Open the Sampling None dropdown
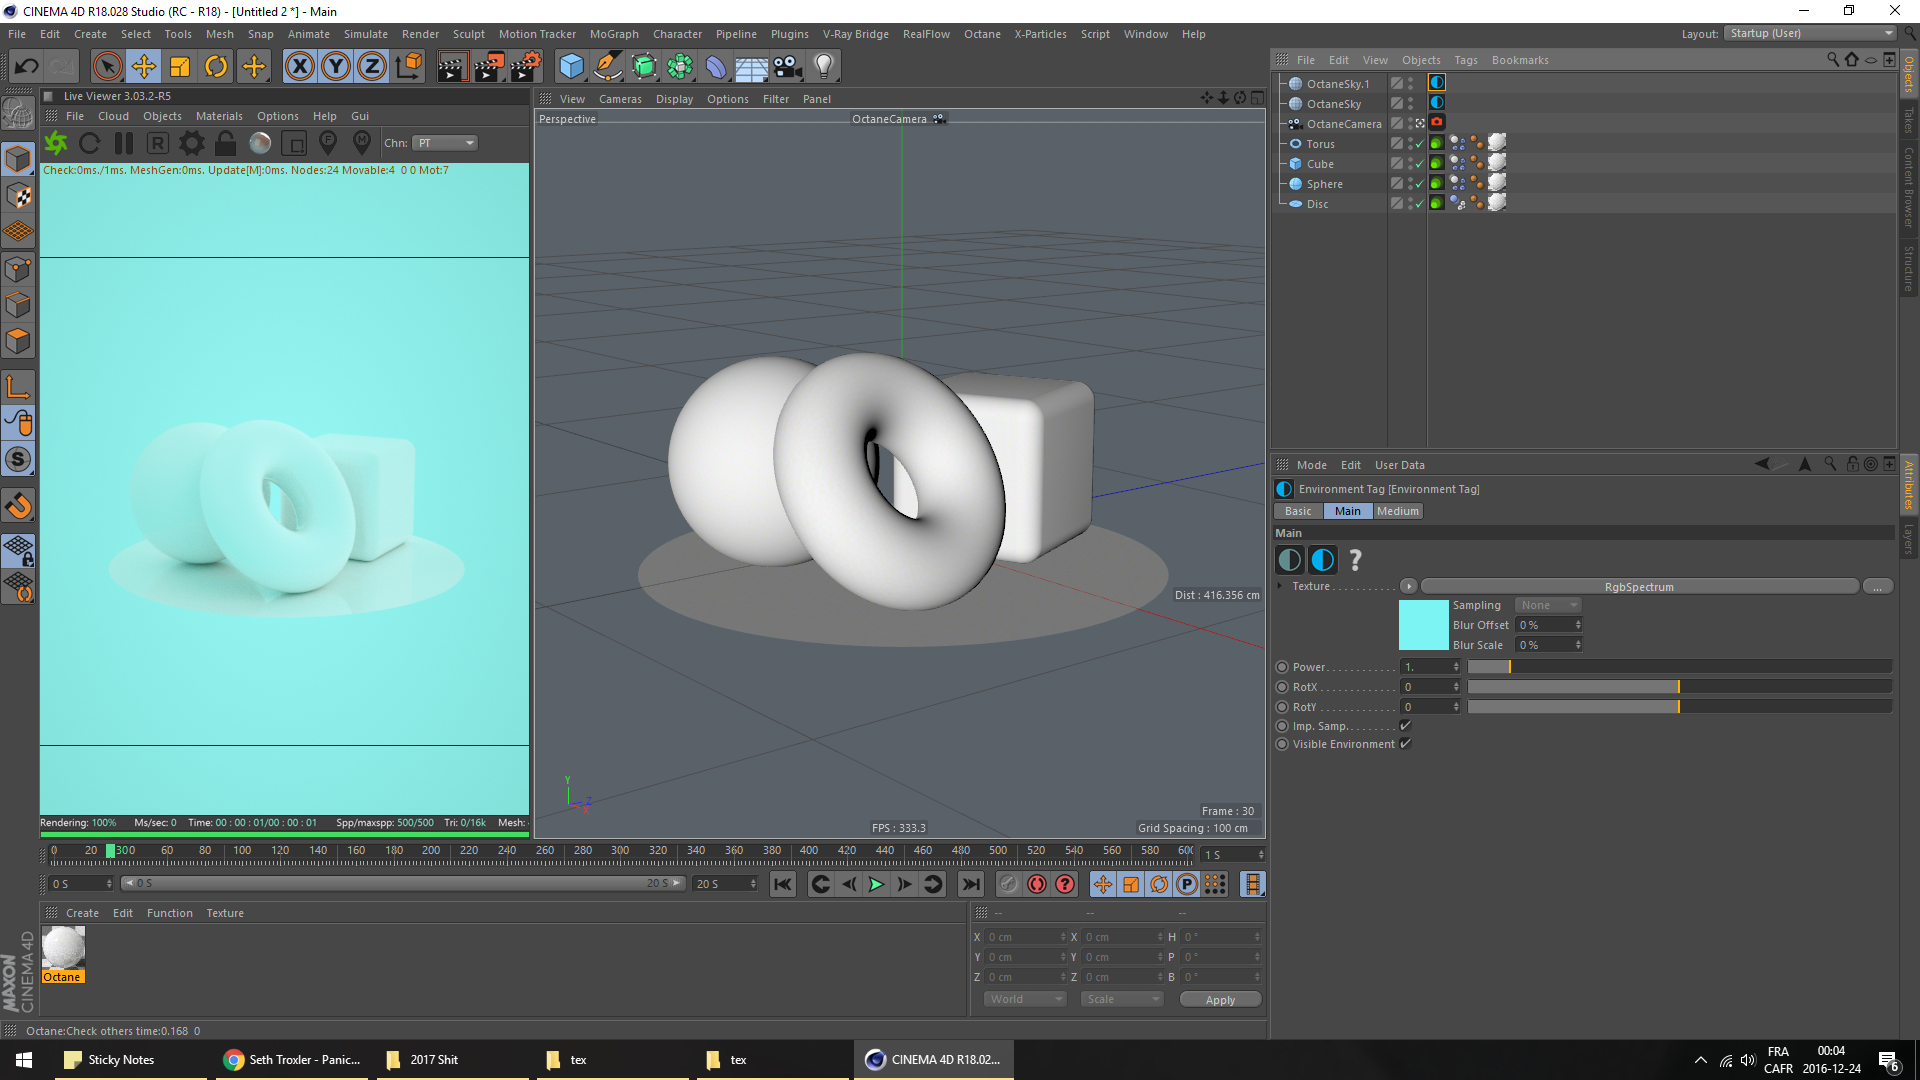The image size is (1920, 1080). click(1547, 605)
